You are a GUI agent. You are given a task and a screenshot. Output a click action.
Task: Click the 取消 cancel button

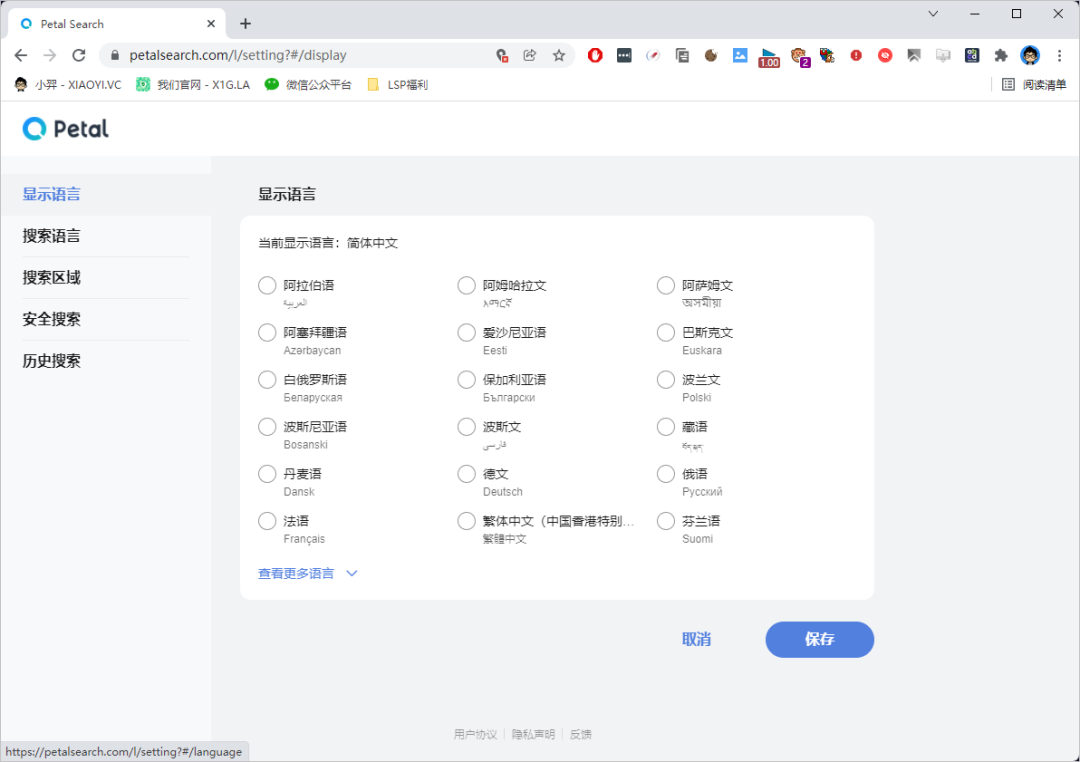[x=696, y=639]
